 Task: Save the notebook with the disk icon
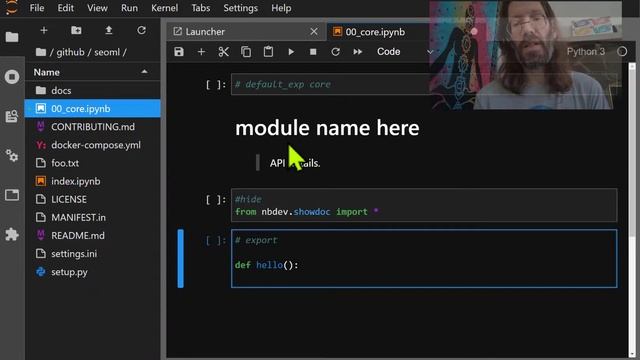pos(179,52)
